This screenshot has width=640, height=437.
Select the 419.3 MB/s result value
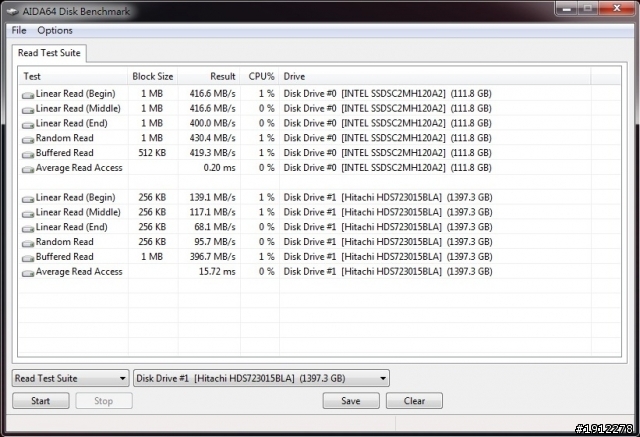[212, 153]
